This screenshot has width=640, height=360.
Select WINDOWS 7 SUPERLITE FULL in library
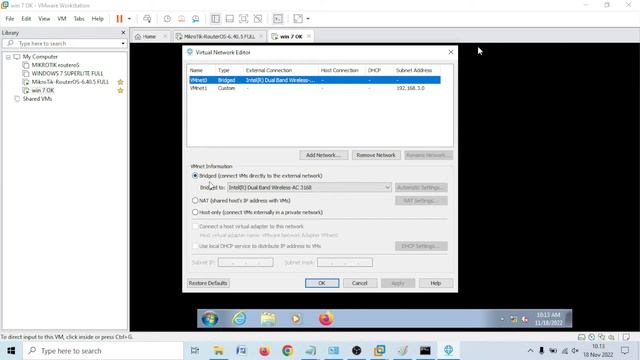coord(67,73)
